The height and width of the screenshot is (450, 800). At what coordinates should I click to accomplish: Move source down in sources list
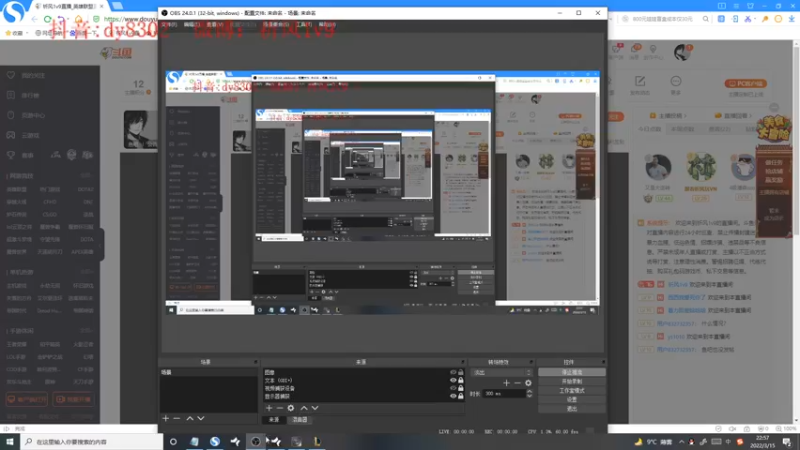click(x=315, y=408)
